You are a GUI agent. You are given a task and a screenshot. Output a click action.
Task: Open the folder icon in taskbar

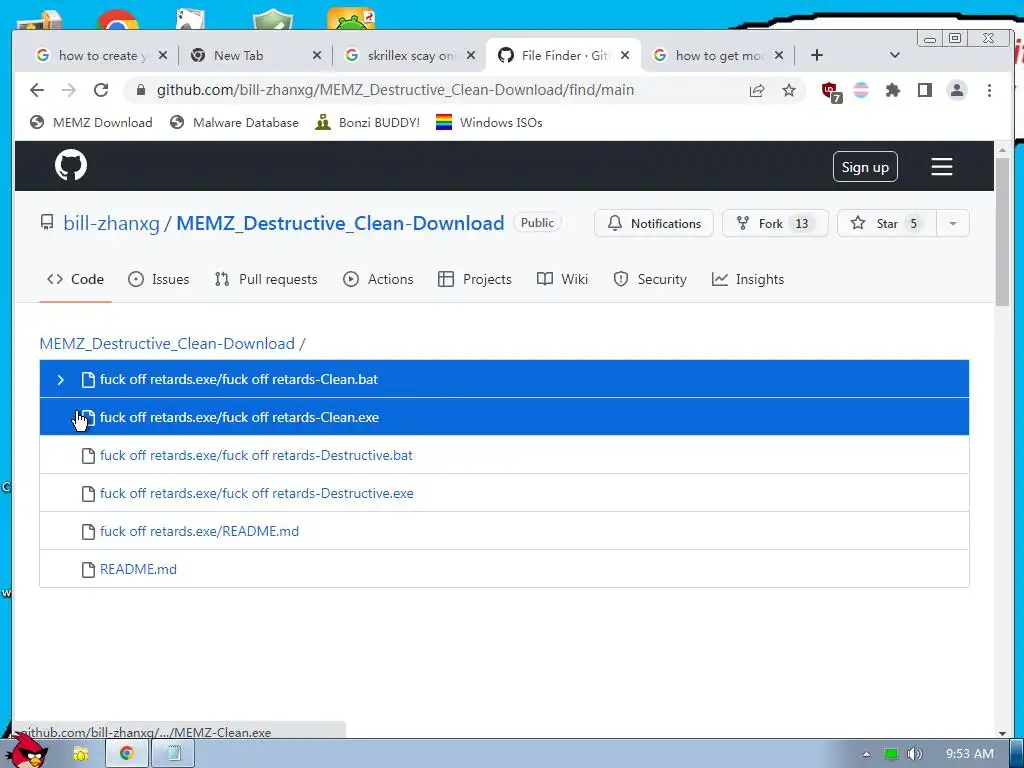tap(80, 754)
